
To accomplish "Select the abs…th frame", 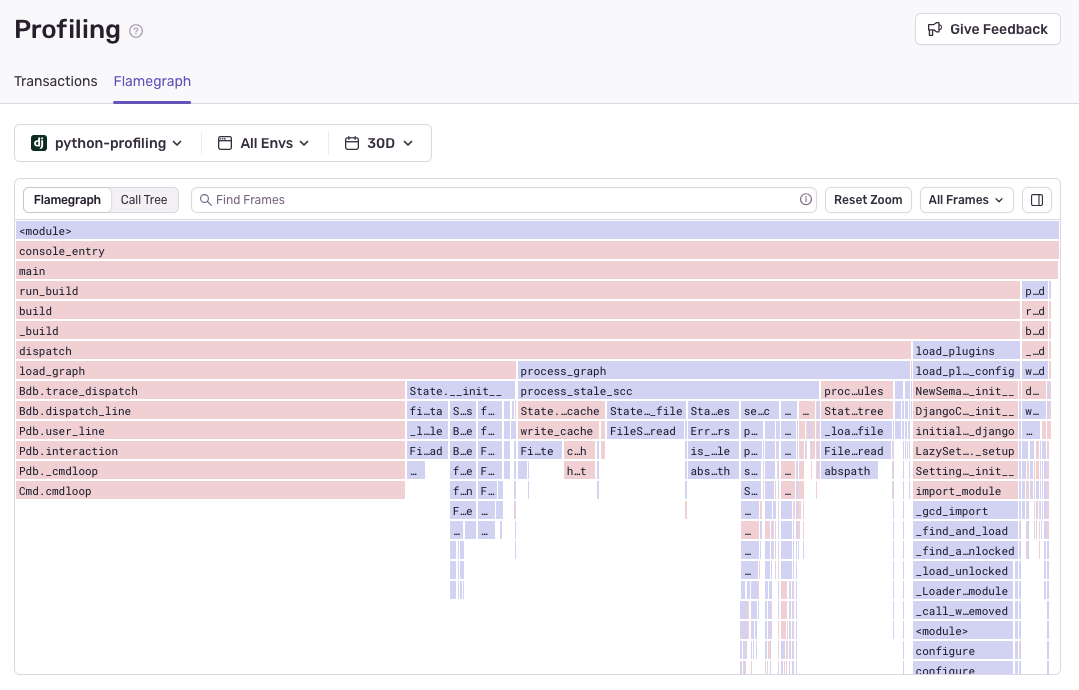I will pos(712,470).
